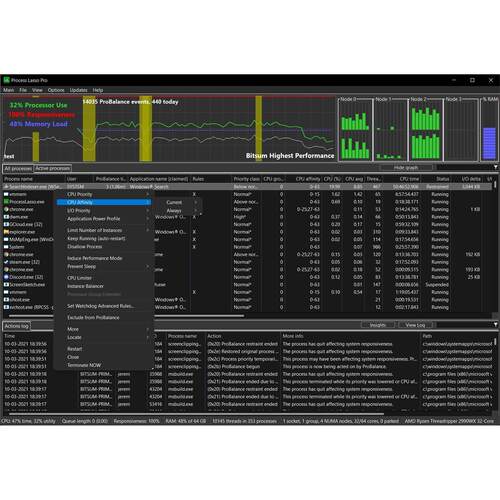Click the View Log button
The width and height of the screenshot is (500, 500).
point(415,325)
